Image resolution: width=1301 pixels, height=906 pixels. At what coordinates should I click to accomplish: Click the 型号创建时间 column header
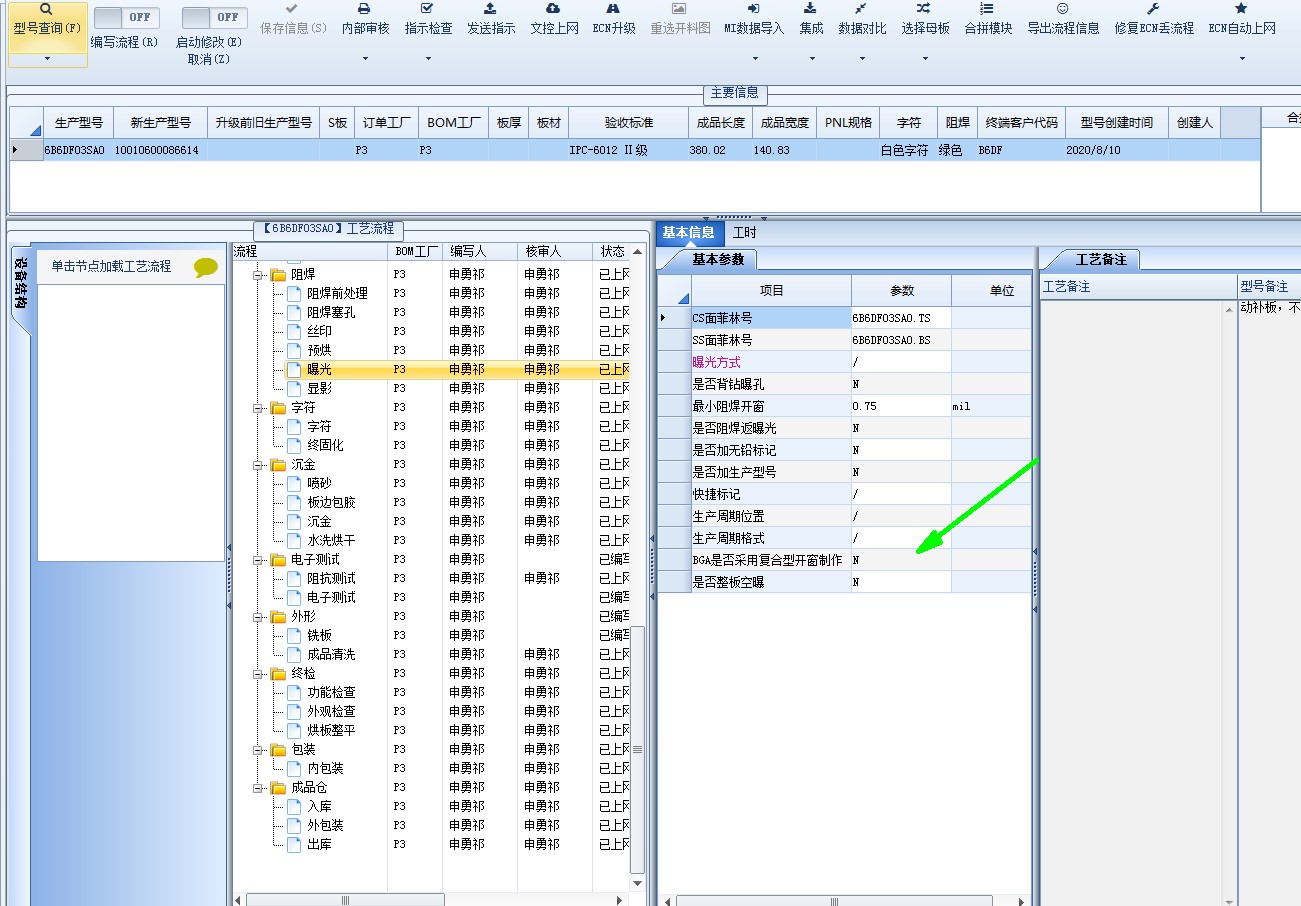click(1116, 123)
